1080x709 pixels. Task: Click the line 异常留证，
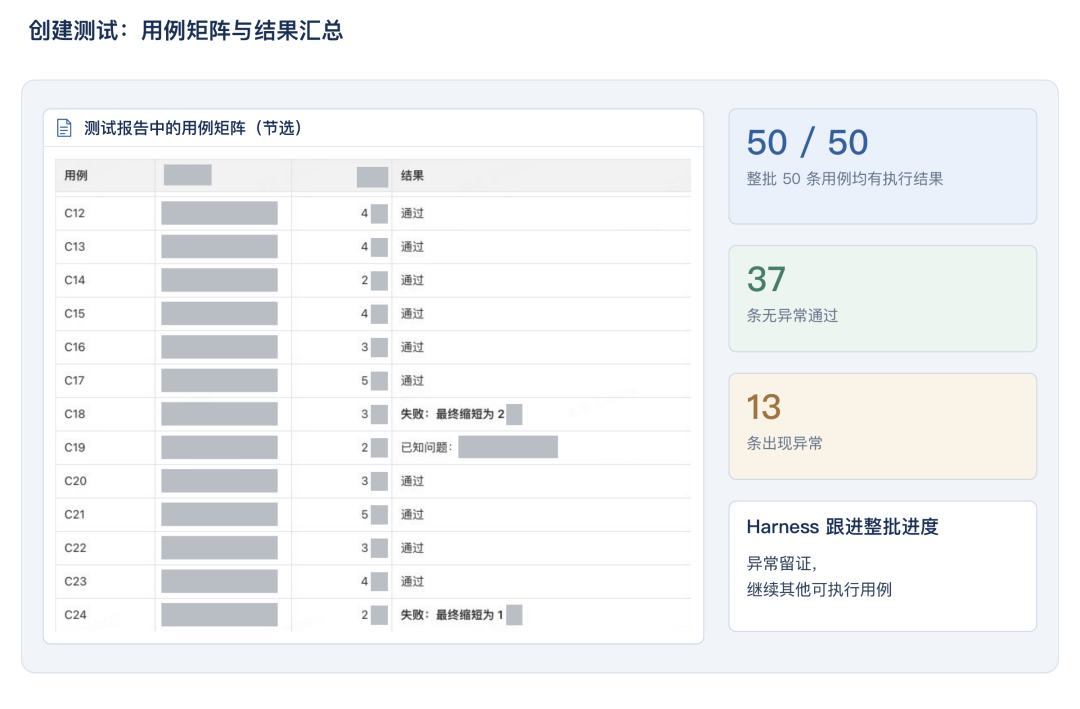tap(782, 564)
